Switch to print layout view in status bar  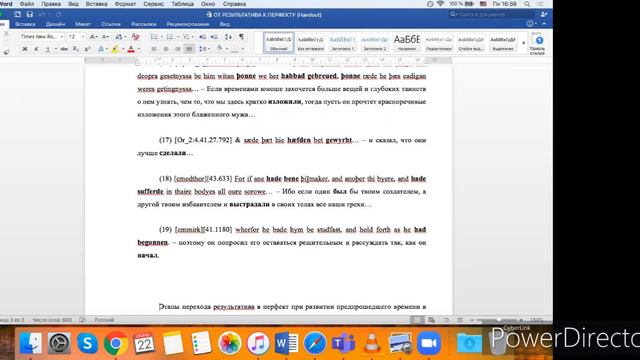416,320
